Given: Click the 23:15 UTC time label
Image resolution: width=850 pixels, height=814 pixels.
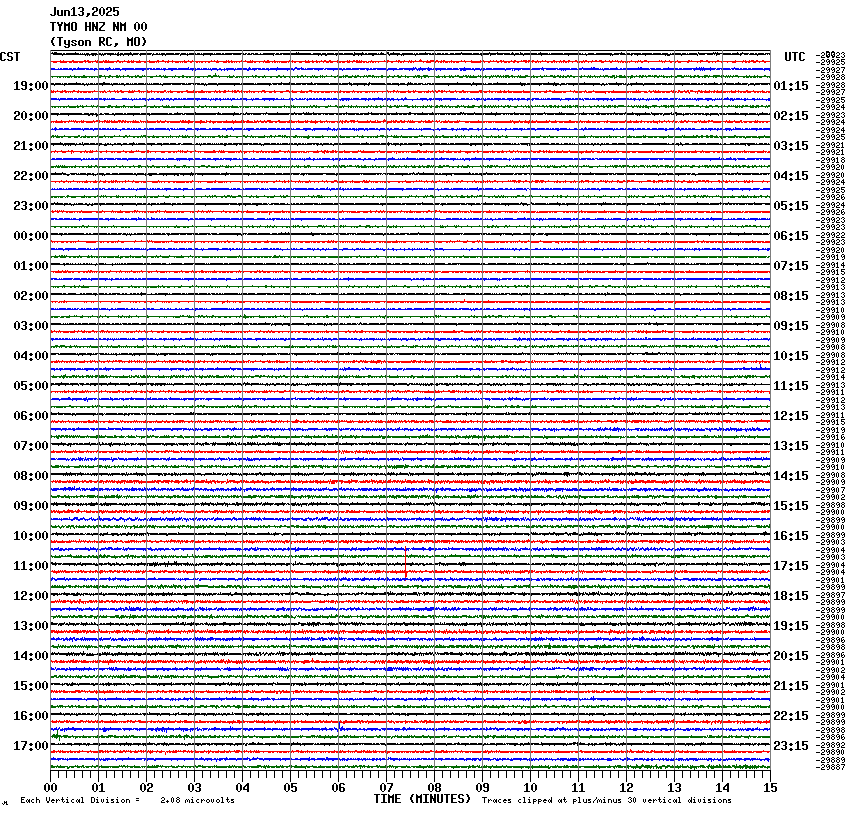Looking at the screenshot, I should [791, 746].
